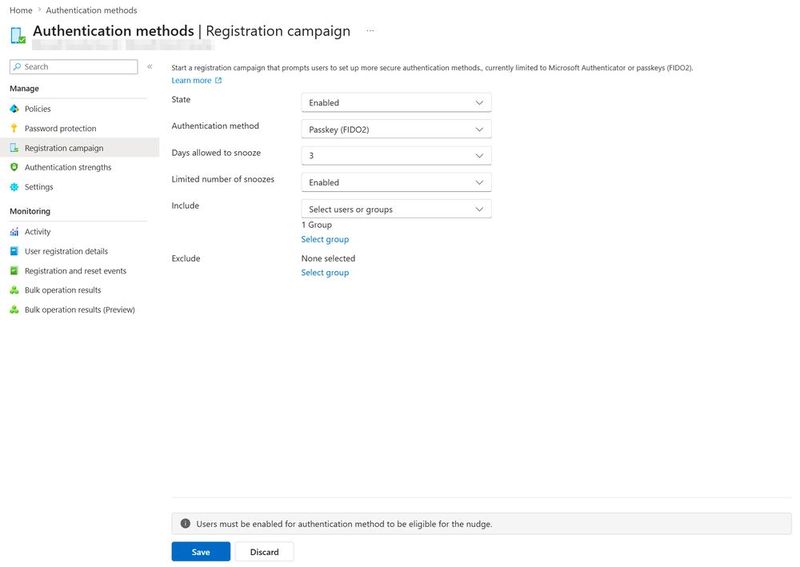Click the 'Days allowed to snooze' label
800x567 pixels.
(216, 153)
